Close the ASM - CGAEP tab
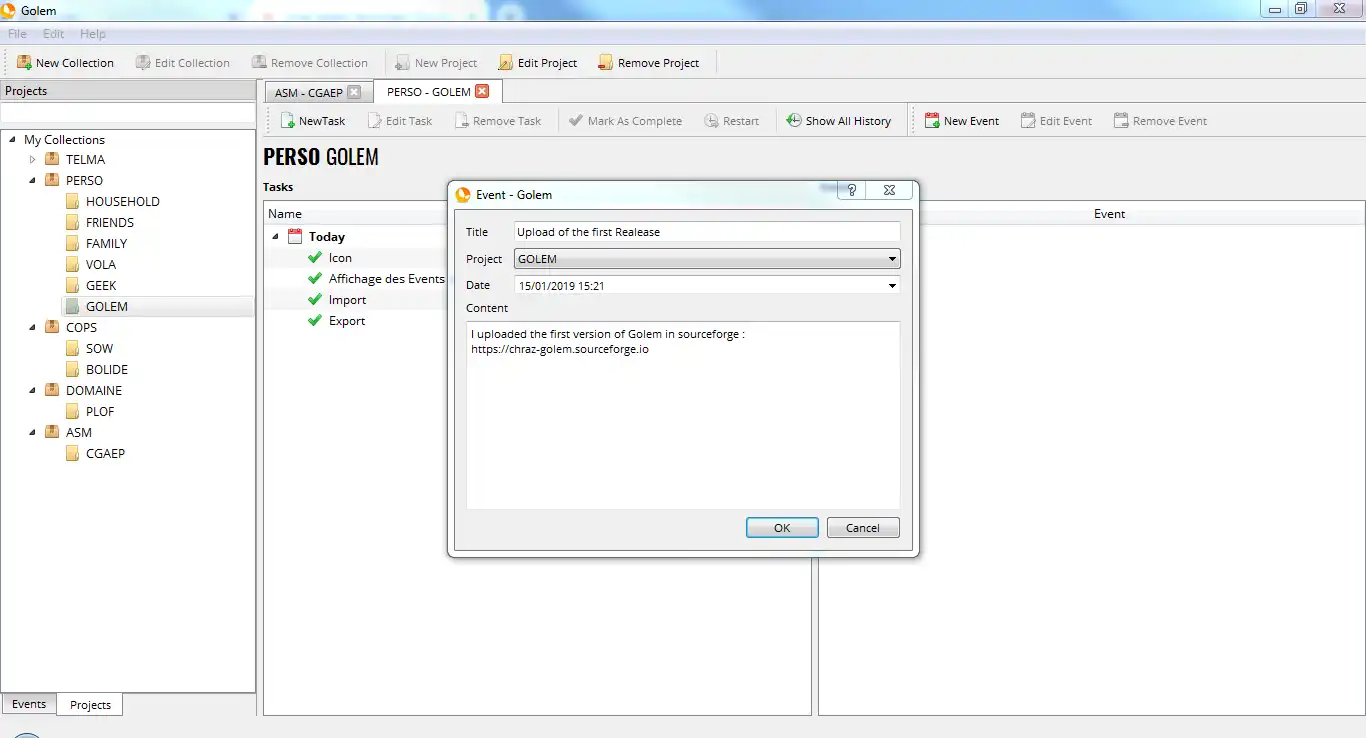 click(x=354, y=92)
